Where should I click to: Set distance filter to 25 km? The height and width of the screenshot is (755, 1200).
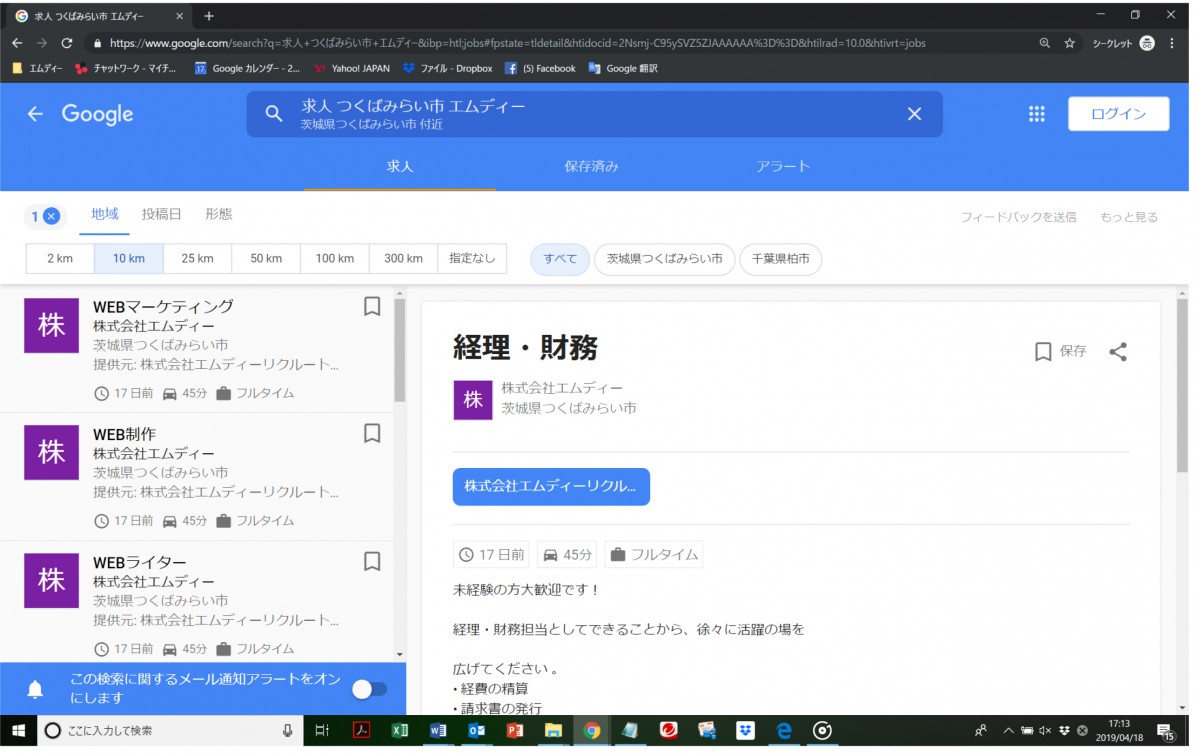[198, 258]
